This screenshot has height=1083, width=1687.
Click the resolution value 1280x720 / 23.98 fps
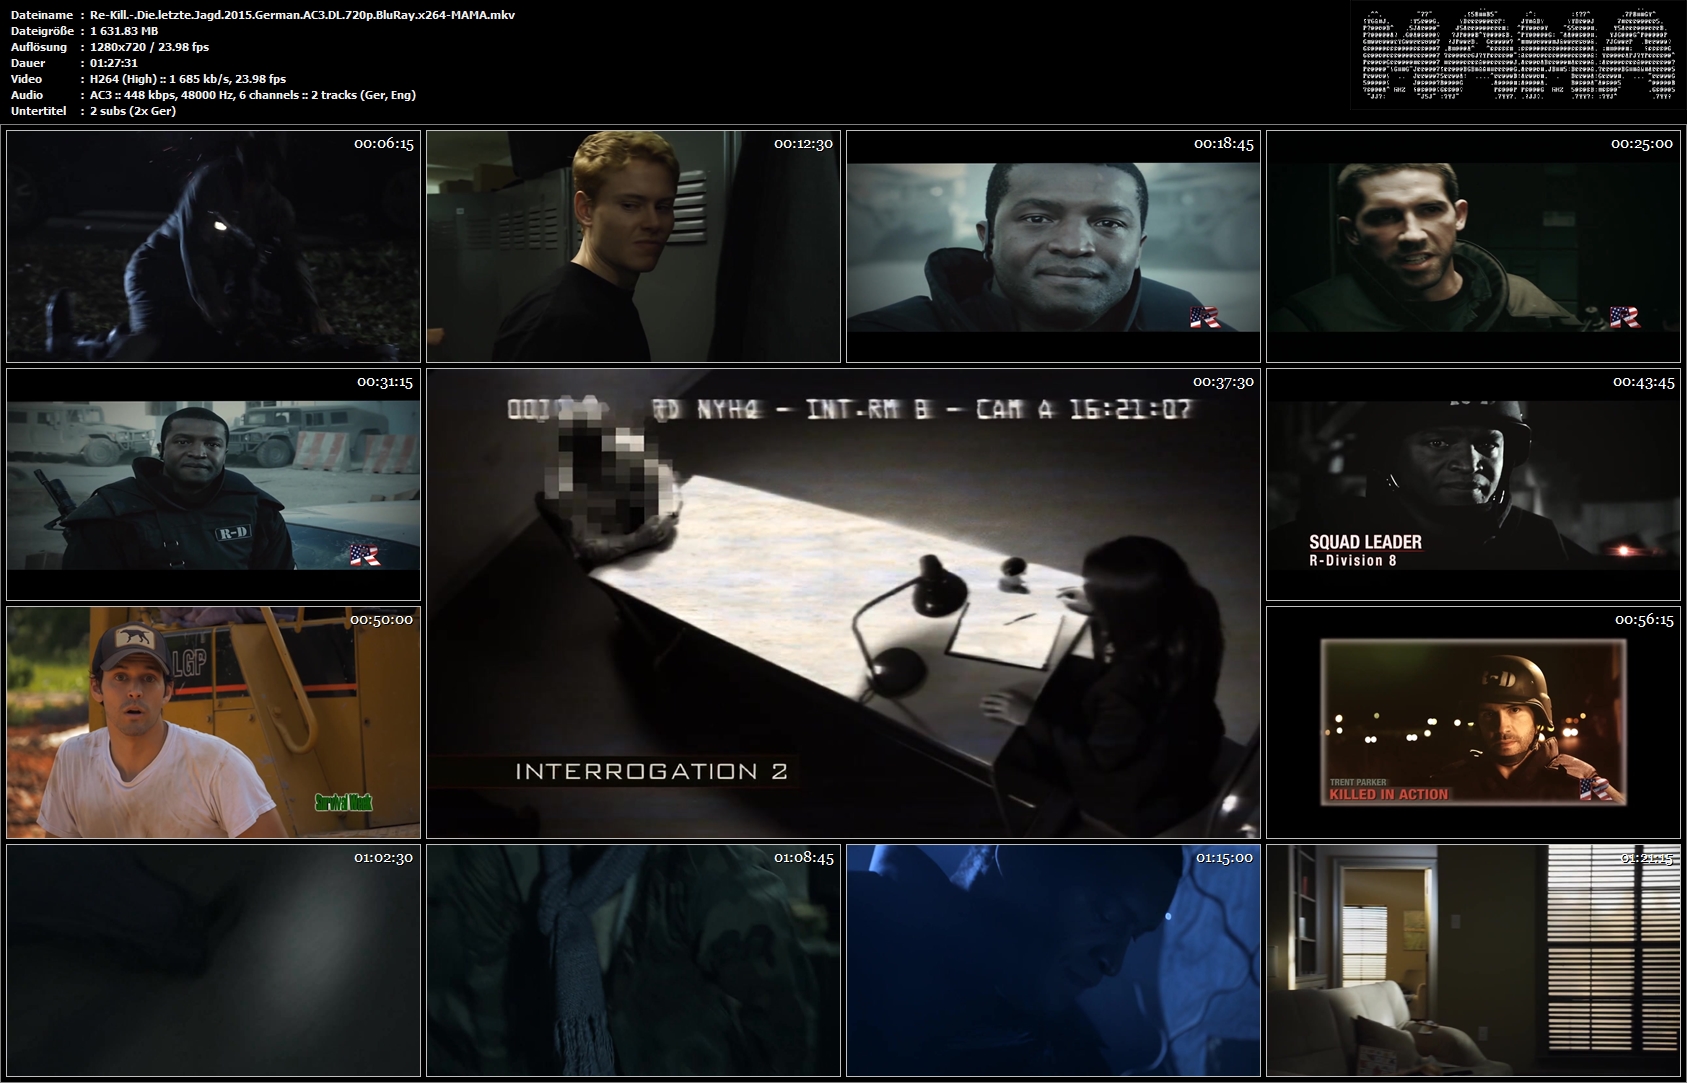tap(149, 47)
